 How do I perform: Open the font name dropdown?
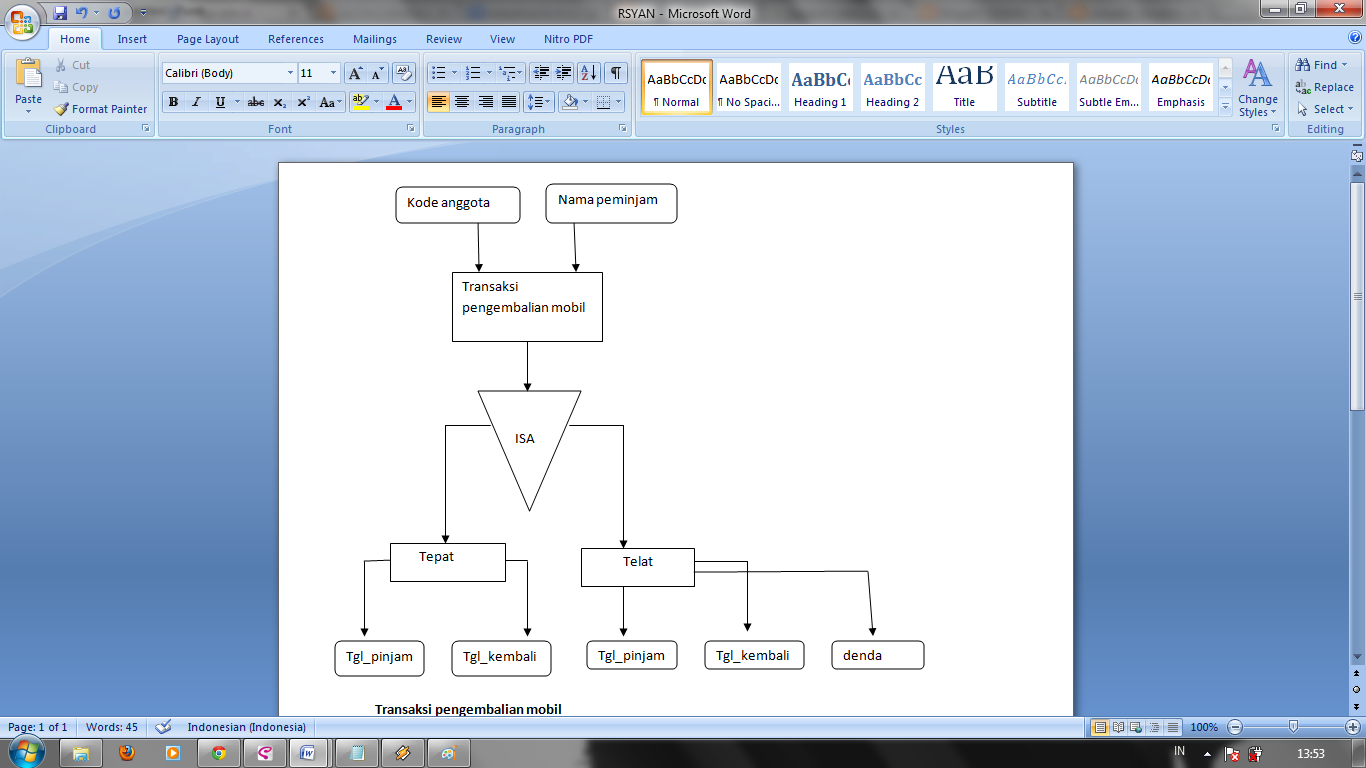pos(290,73)
